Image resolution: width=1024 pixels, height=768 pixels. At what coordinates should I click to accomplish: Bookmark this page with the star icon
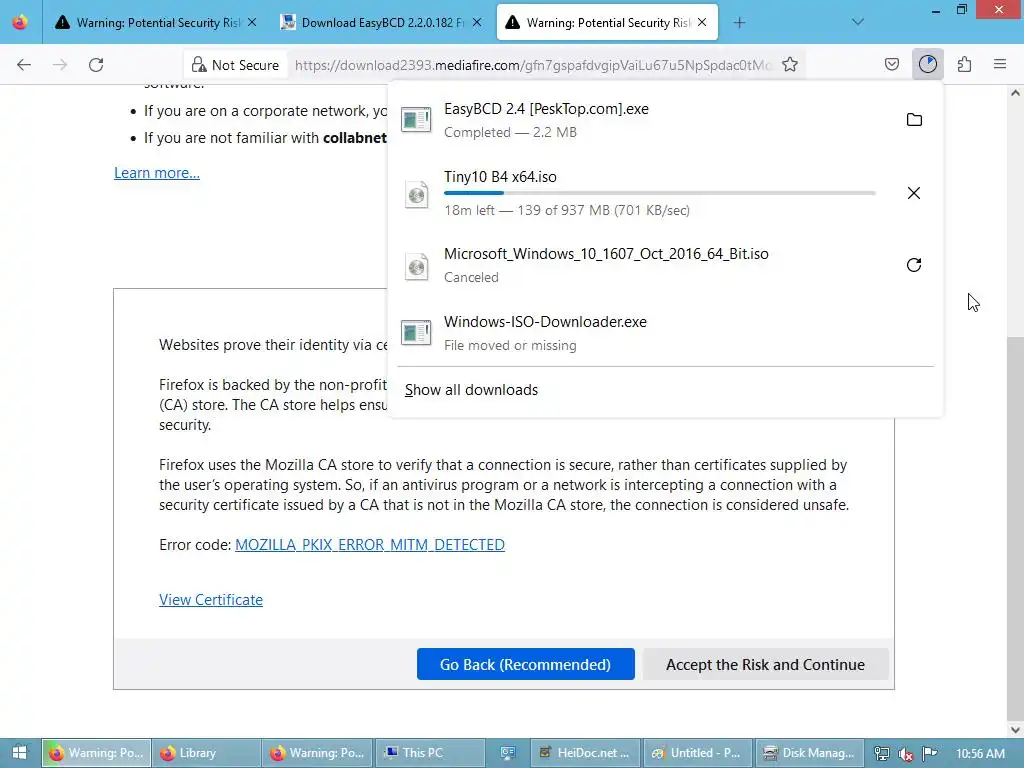[x=790, y=65]
